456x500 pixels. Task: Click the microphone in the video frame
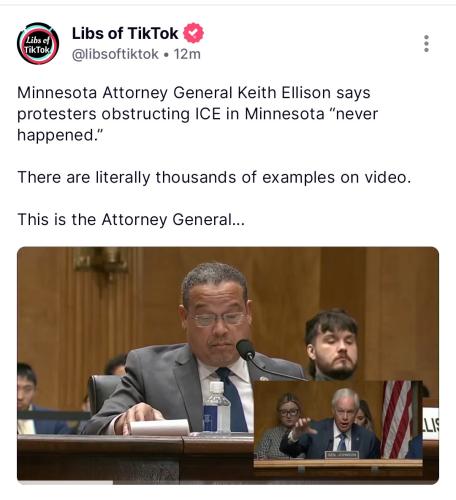click(x=246, y=350)
